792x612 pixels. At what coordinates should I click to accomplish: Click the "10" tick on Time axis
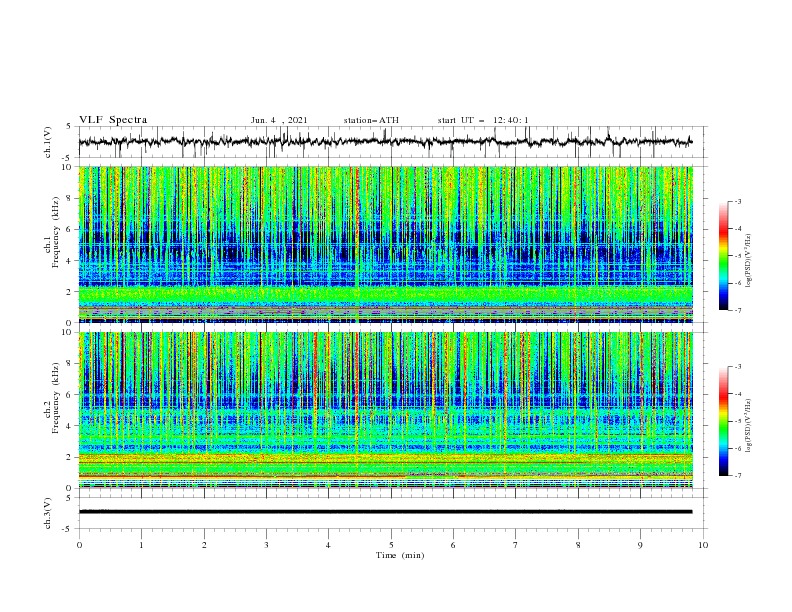pyautogui.click(x=703, y=545)
